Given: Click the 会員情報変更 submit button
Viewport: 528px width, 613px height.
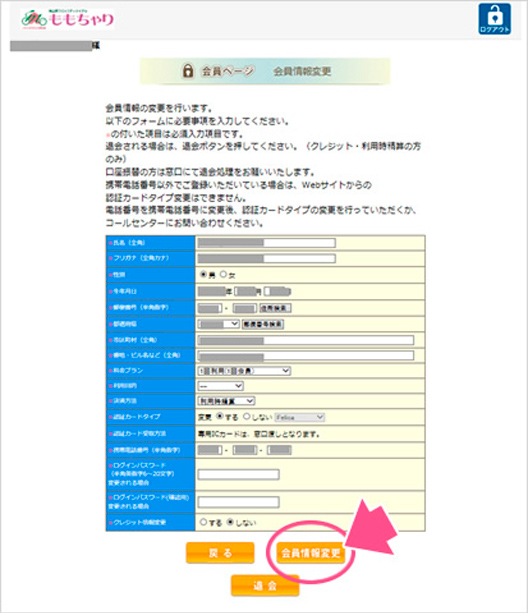Looking at the screenshot, I should tap(311, 553).
